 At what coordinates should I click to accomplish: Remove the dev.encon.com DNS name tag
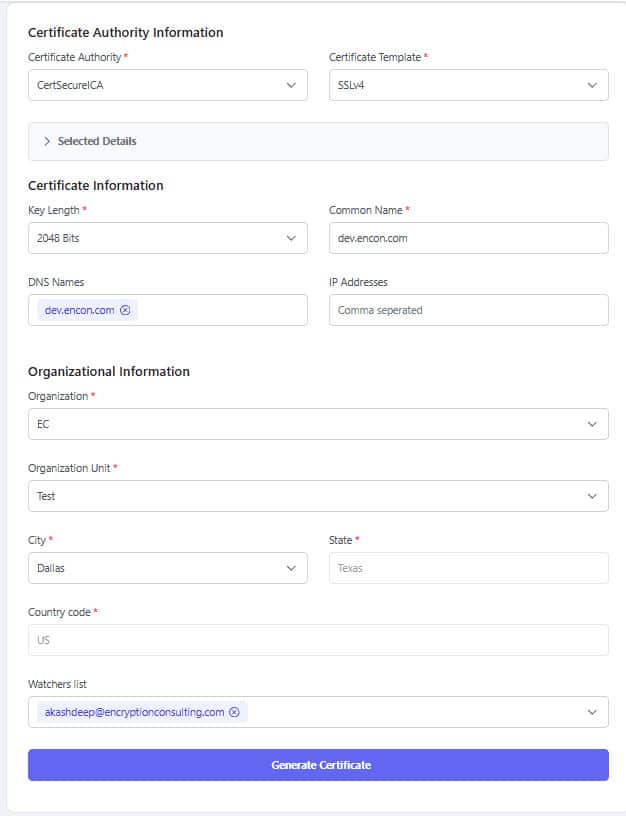click(x=125, y=311)
